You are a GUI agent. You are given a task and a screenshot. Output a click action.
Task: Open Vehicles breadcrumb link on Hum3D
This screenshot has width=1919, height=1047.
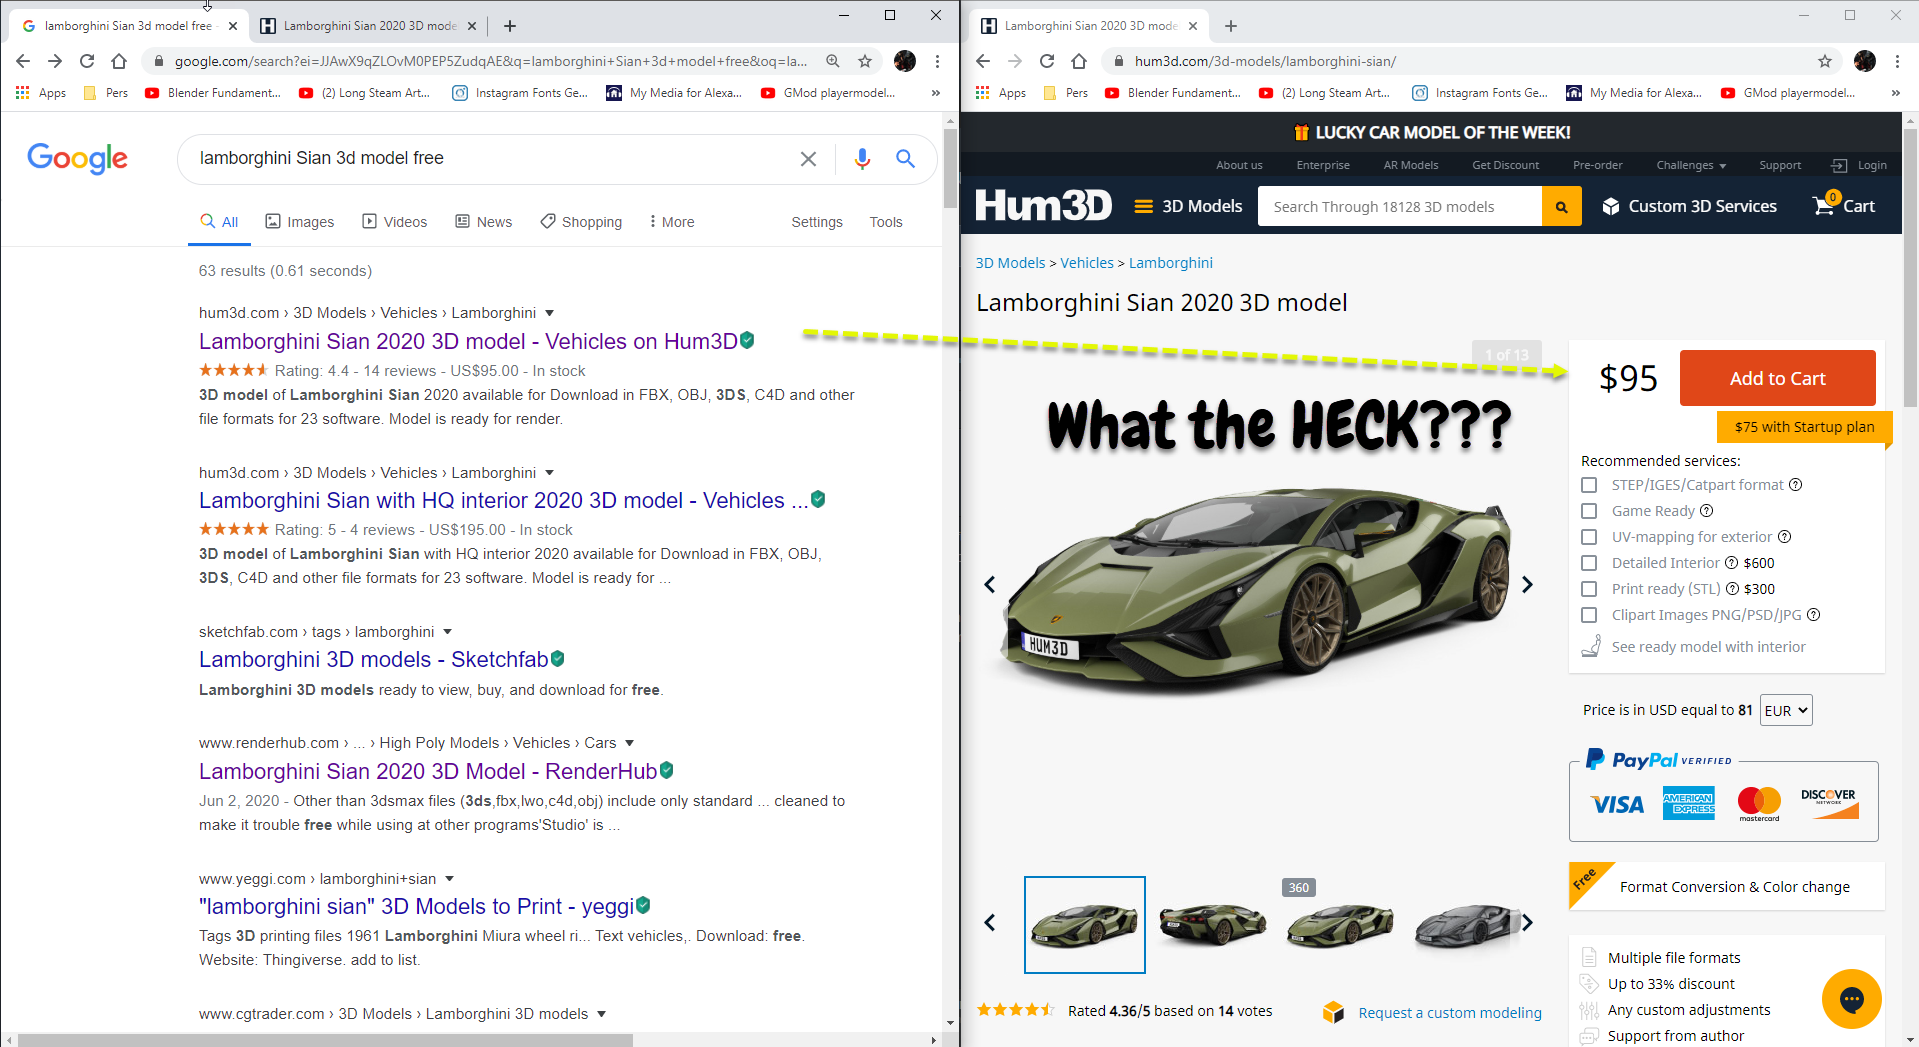[1087, 263]
